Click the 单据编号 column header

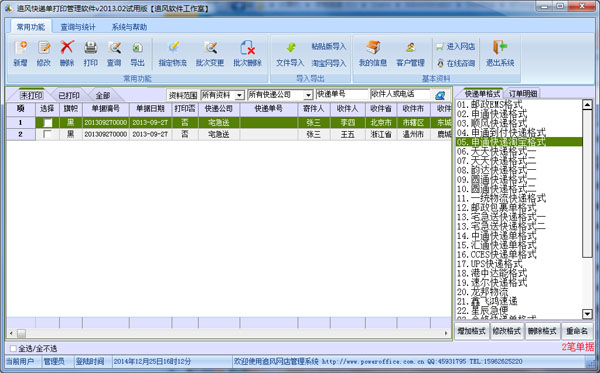coord(106,109)
